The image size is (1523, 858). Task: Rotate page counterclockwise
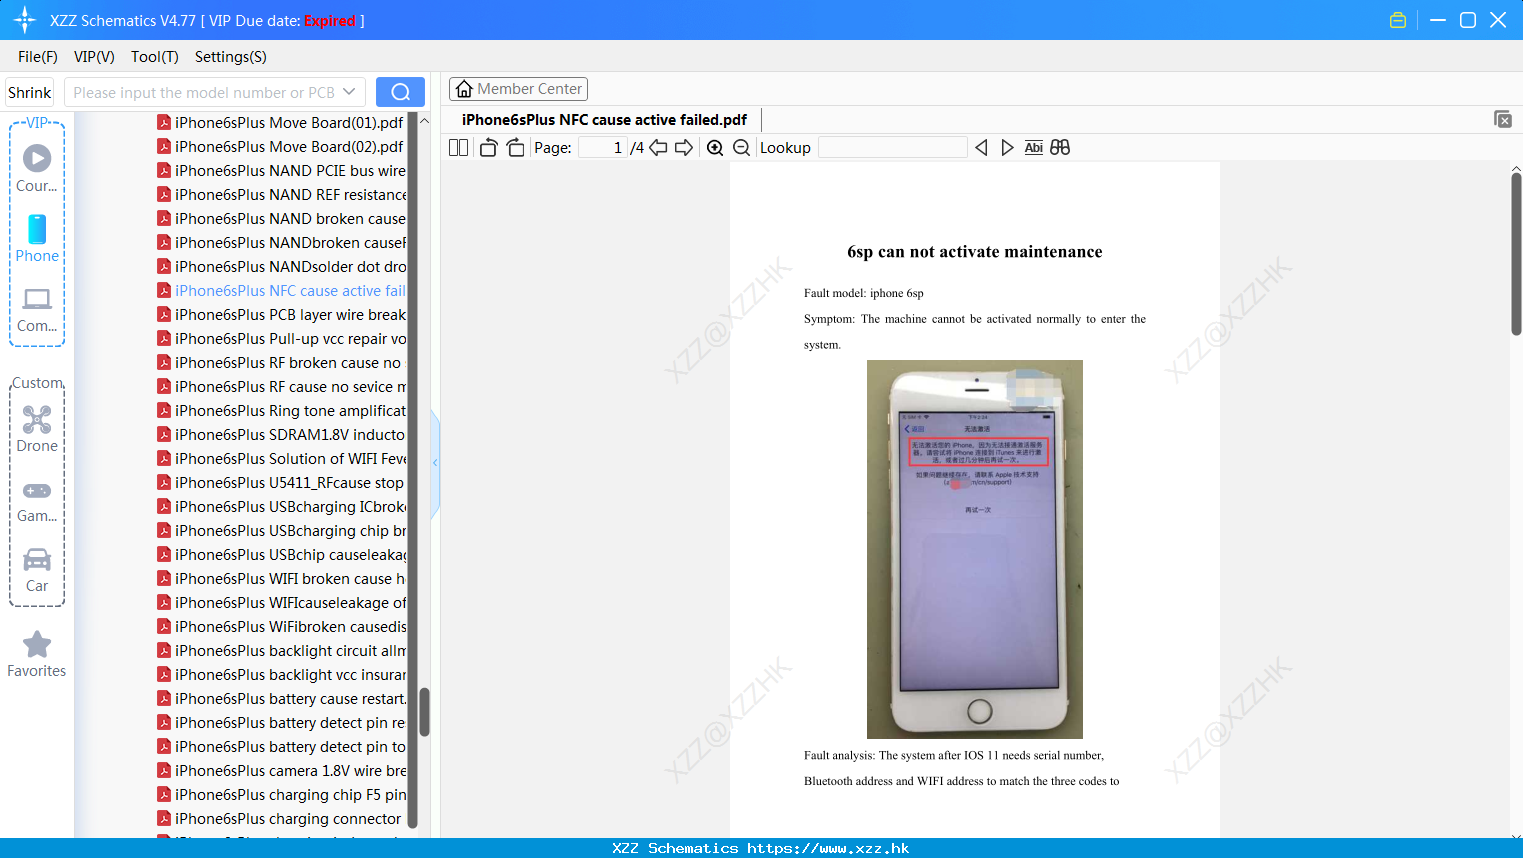point(488,148)
